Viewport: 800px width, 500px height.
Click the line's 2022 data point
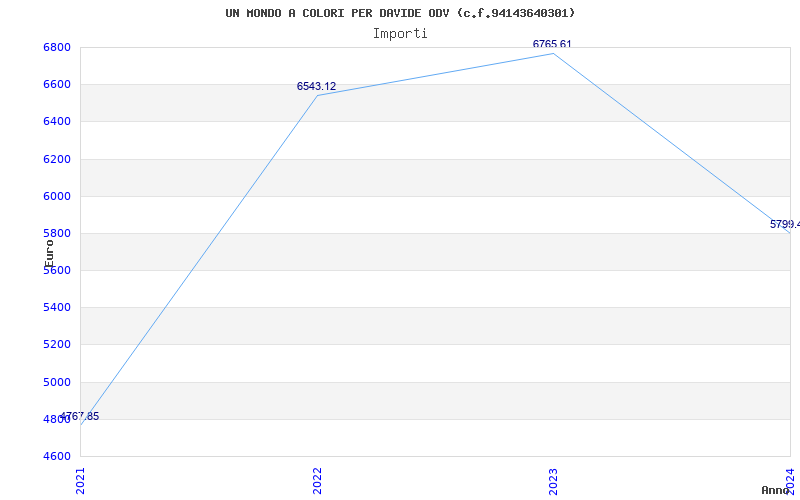coord(317,95)
